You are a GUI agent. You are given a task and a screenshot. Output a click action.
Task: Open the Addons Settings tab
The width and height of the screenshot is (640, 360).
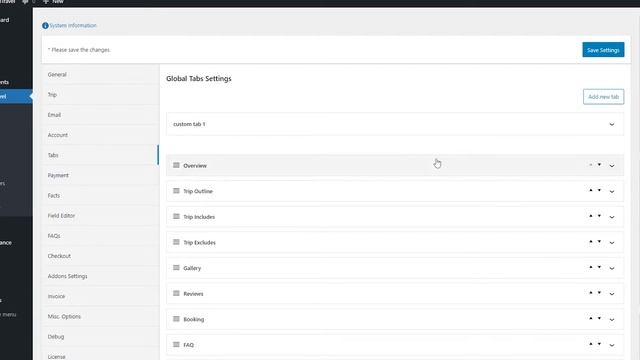[100, 276]
